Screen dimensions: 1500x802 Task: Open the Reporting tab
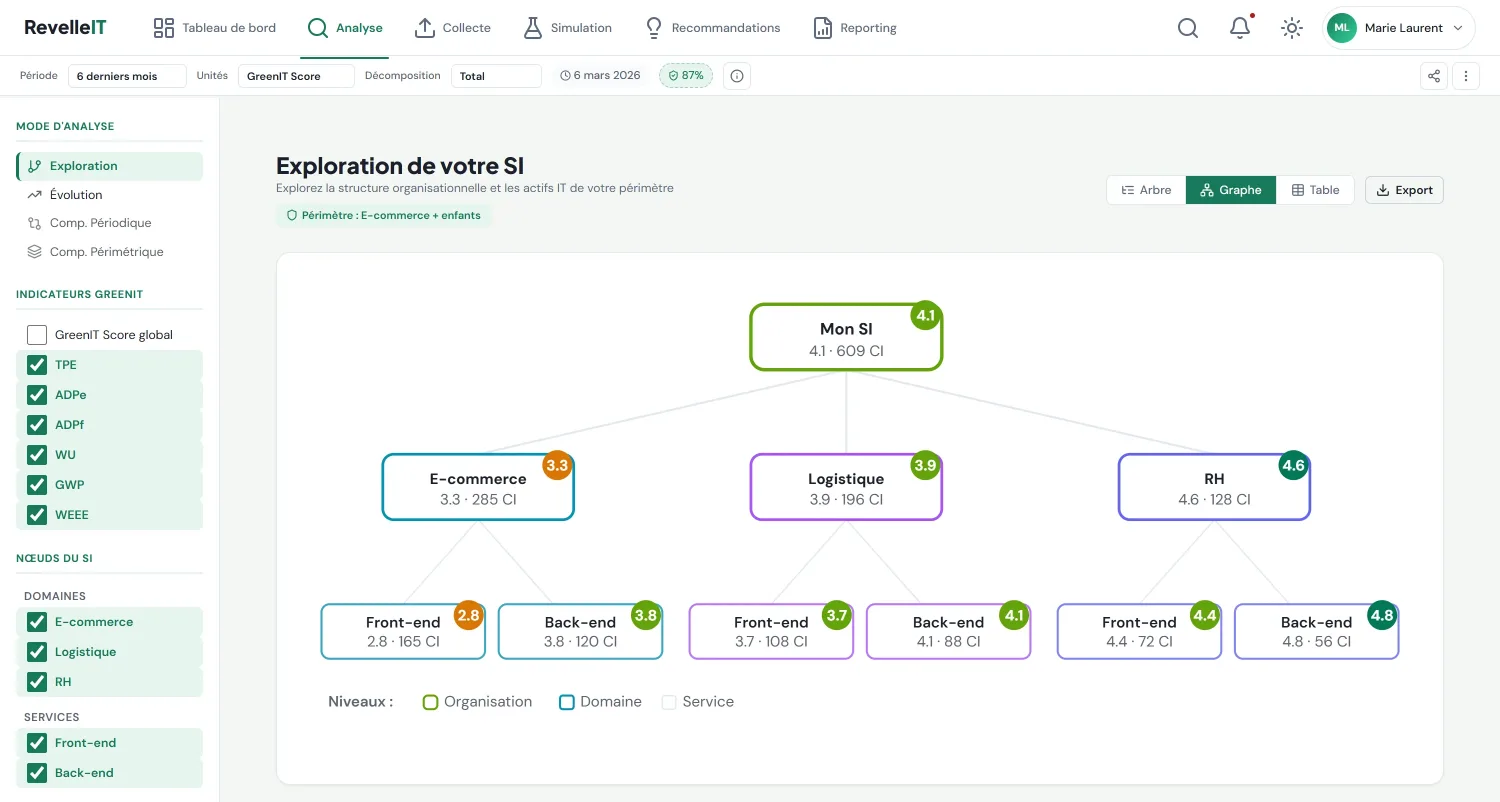pos(855,28)
